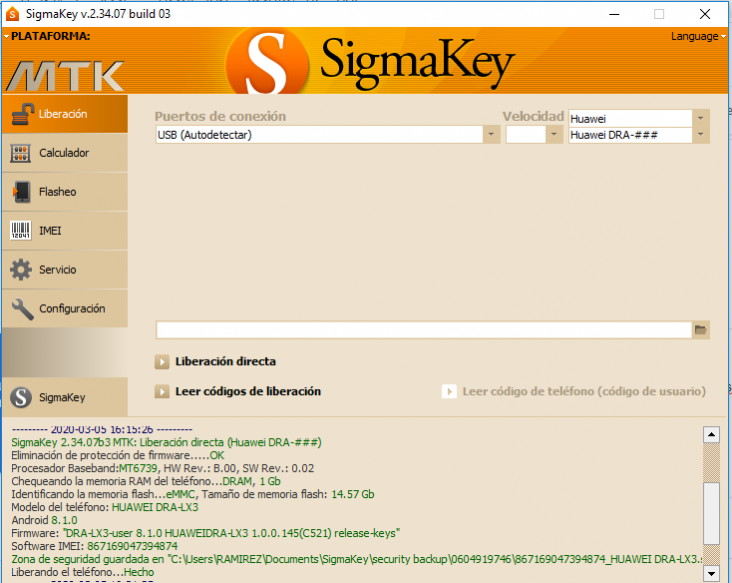The height and width of the screenshot is (583, 732).
Task: Click the USB (Autodetectar) port field
Action: (320, 135)
